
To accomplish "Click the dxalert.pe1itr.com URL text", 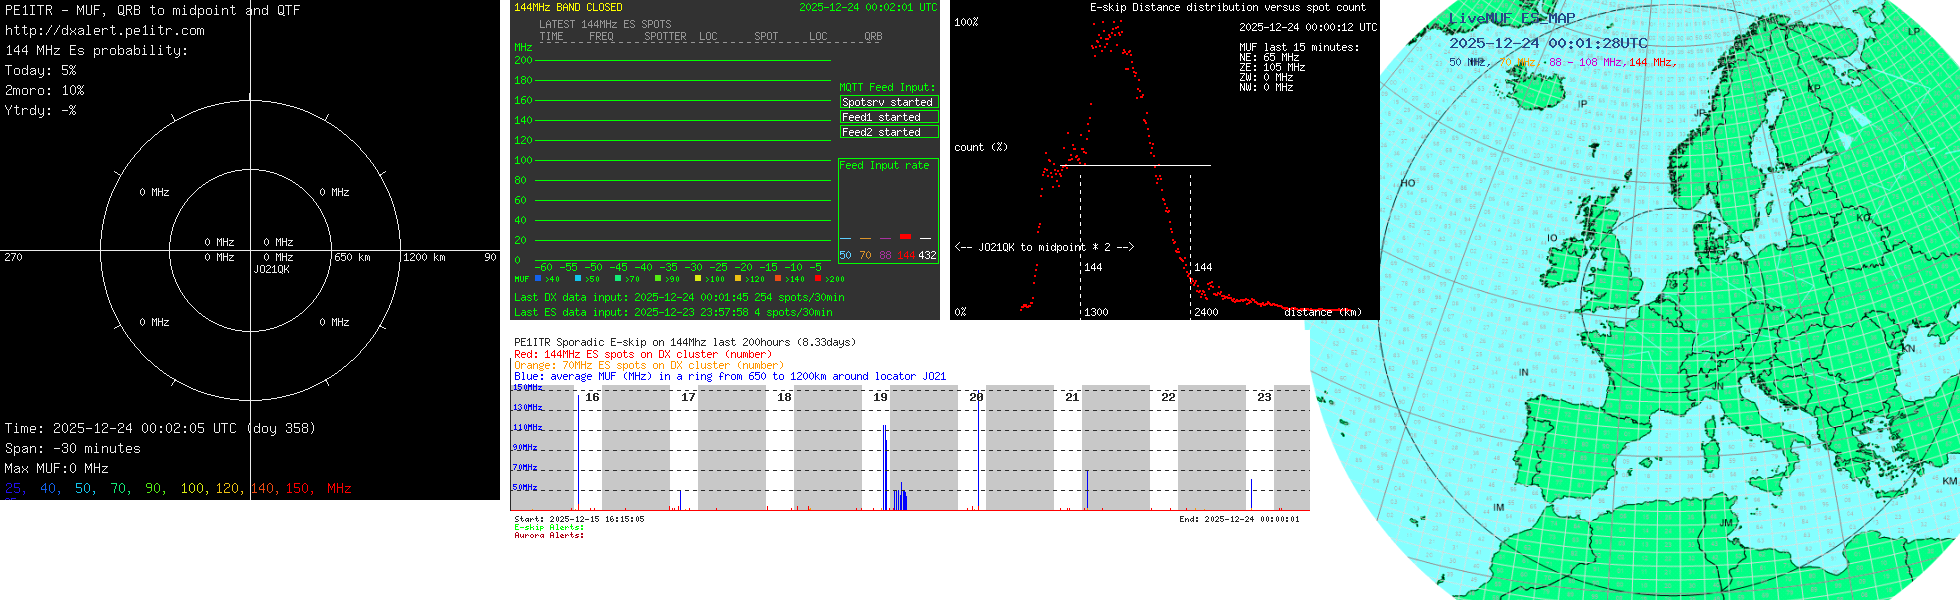I will point(105,30).
